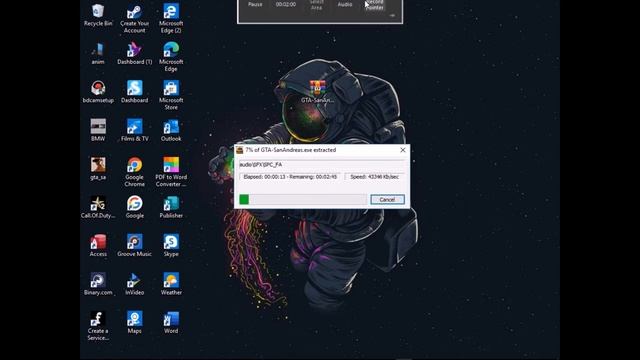
Task: Select the Groove Music shortcut
Action: coord(134,246)
